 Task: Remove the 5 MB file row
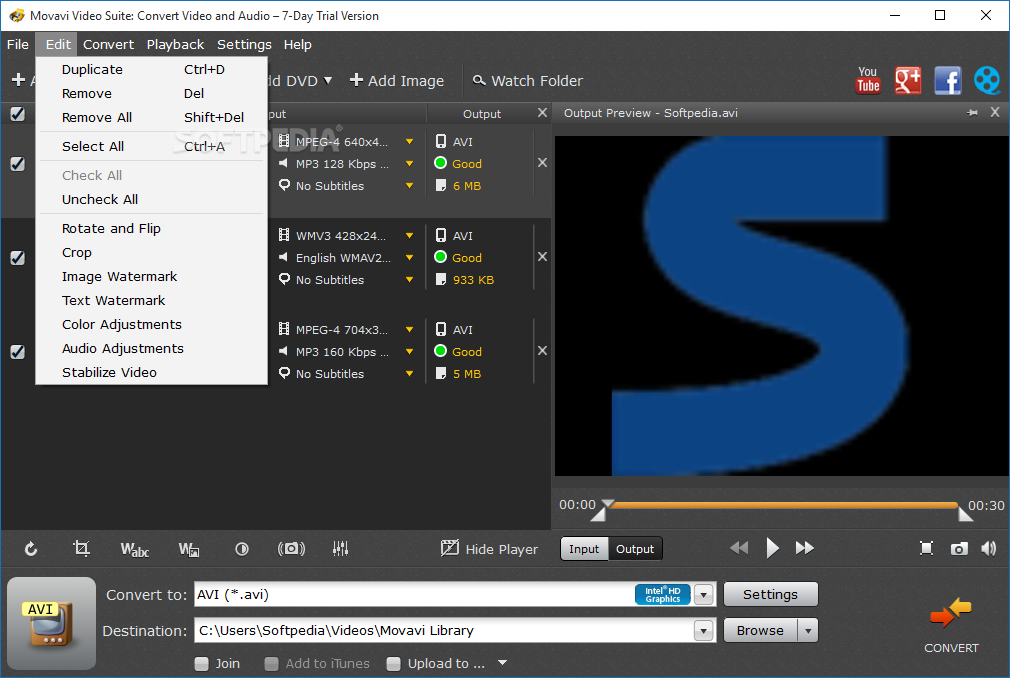pyautogui.click(x=542, y=351)
